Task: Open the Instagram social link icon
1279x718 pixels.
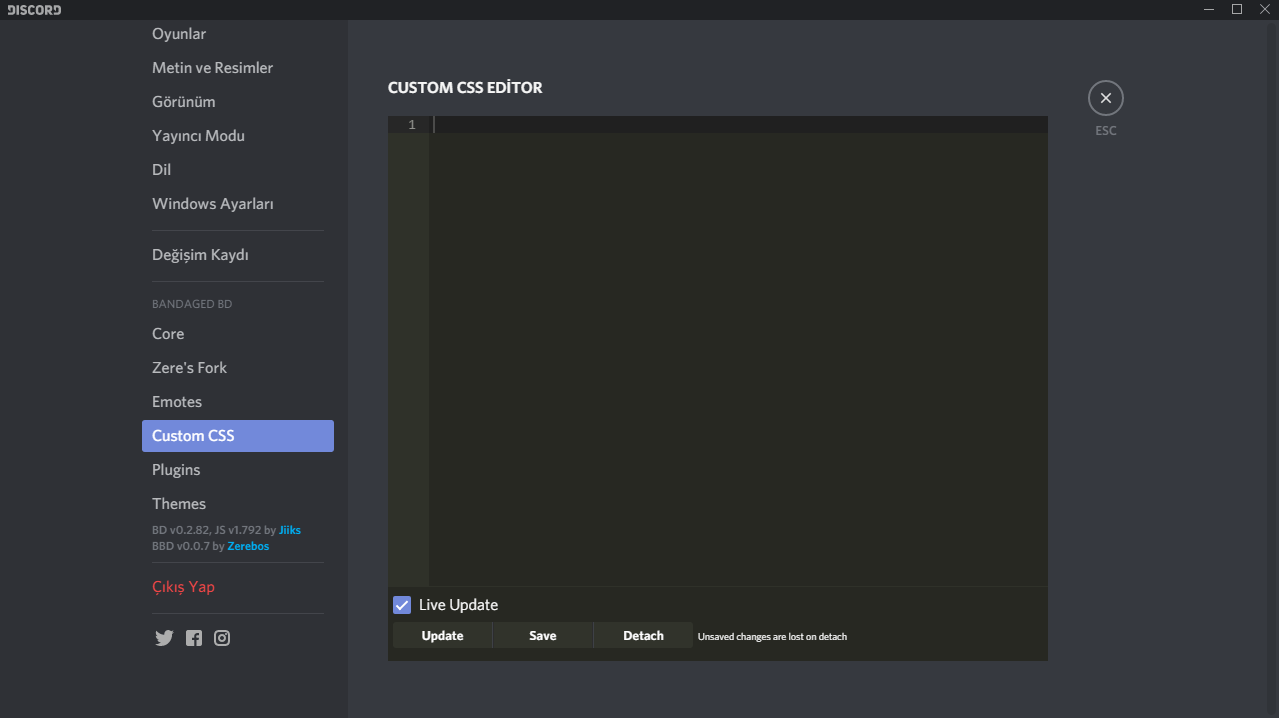Action: [222, 638]
